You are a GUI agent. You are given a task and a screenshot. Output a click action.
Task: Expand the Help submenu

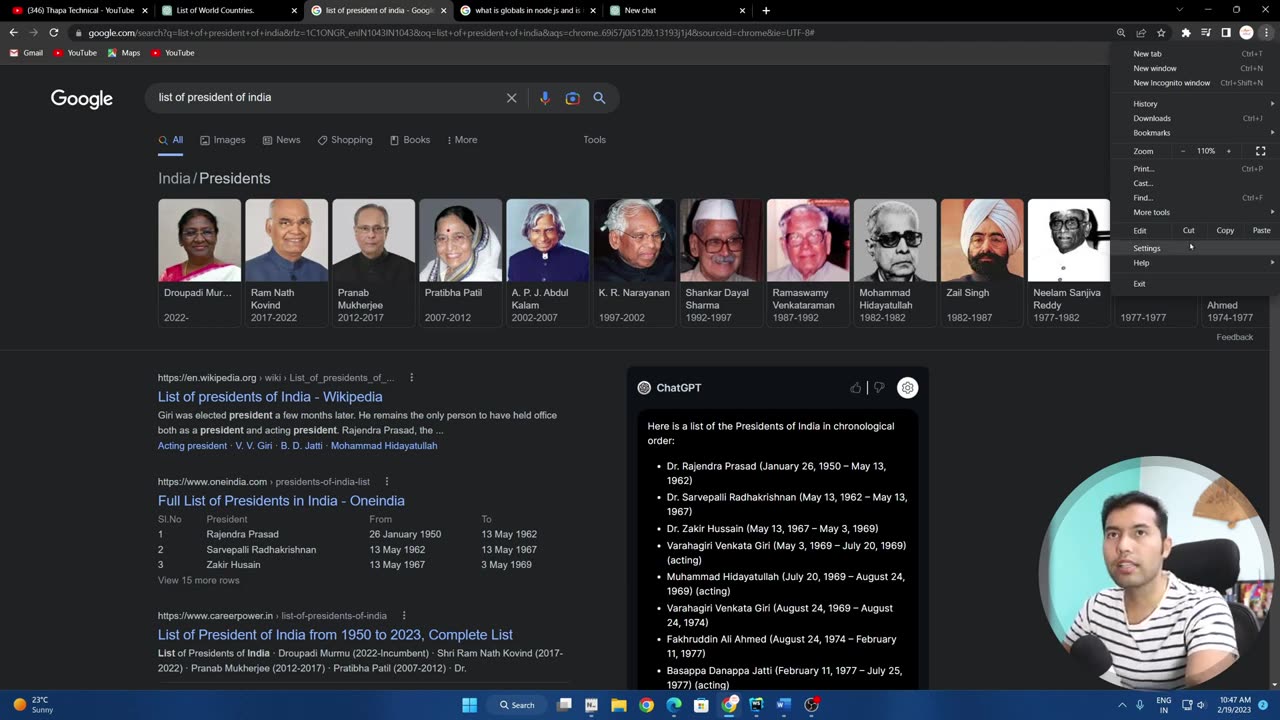pyautogui.click(x=1194, y=263)
